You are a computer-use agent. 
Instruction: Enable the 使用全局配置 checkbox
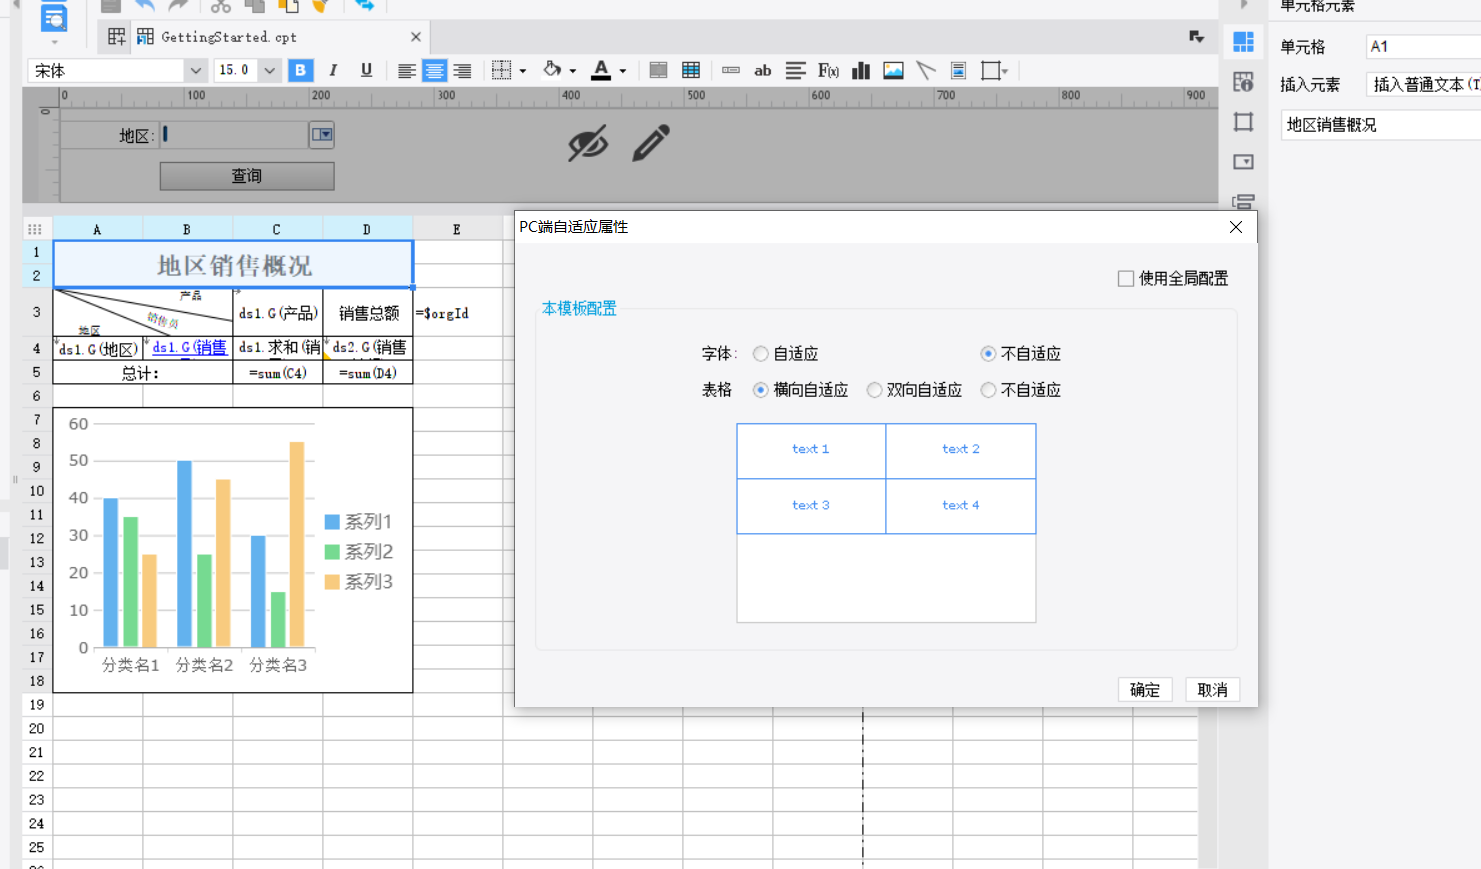1126,279
